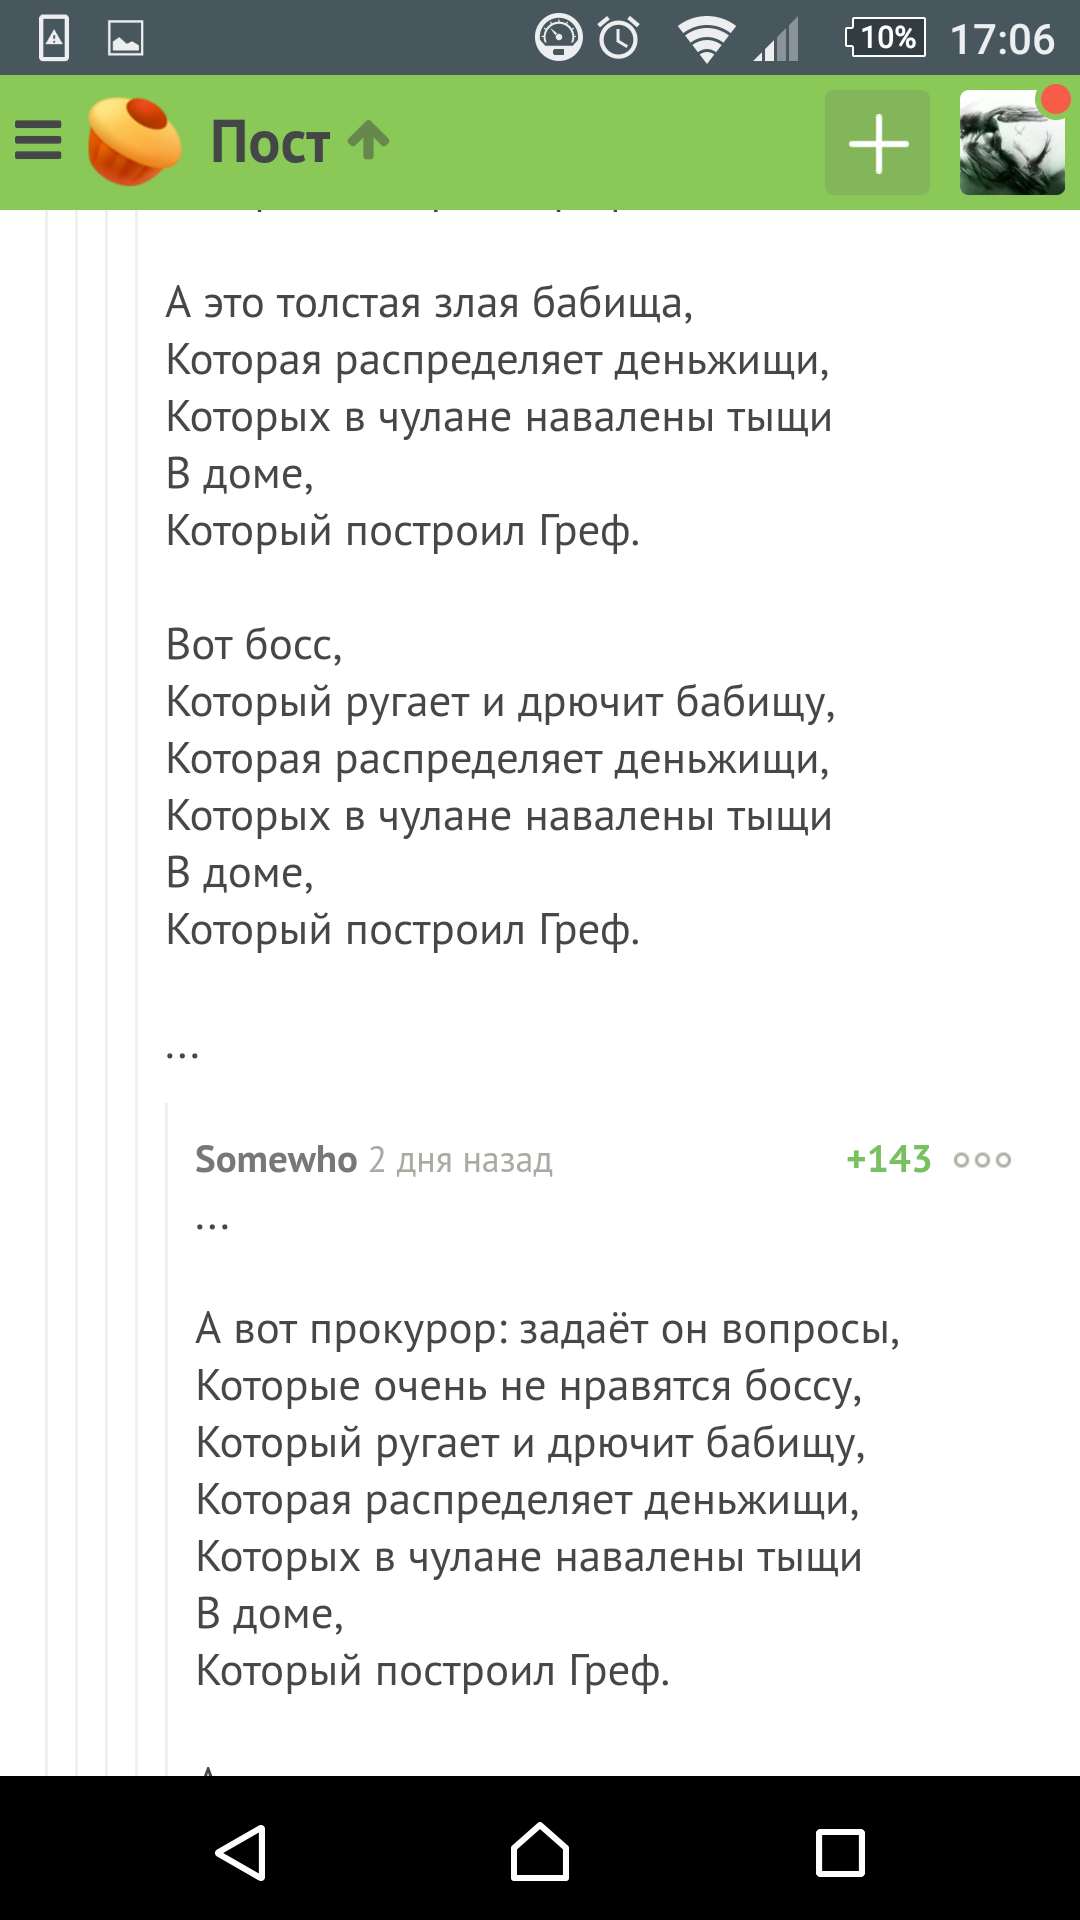This screenshot has width=1080, height=1920.
Task: Tap the Wi-Fi status bar icon
Action: pos(706,40)
